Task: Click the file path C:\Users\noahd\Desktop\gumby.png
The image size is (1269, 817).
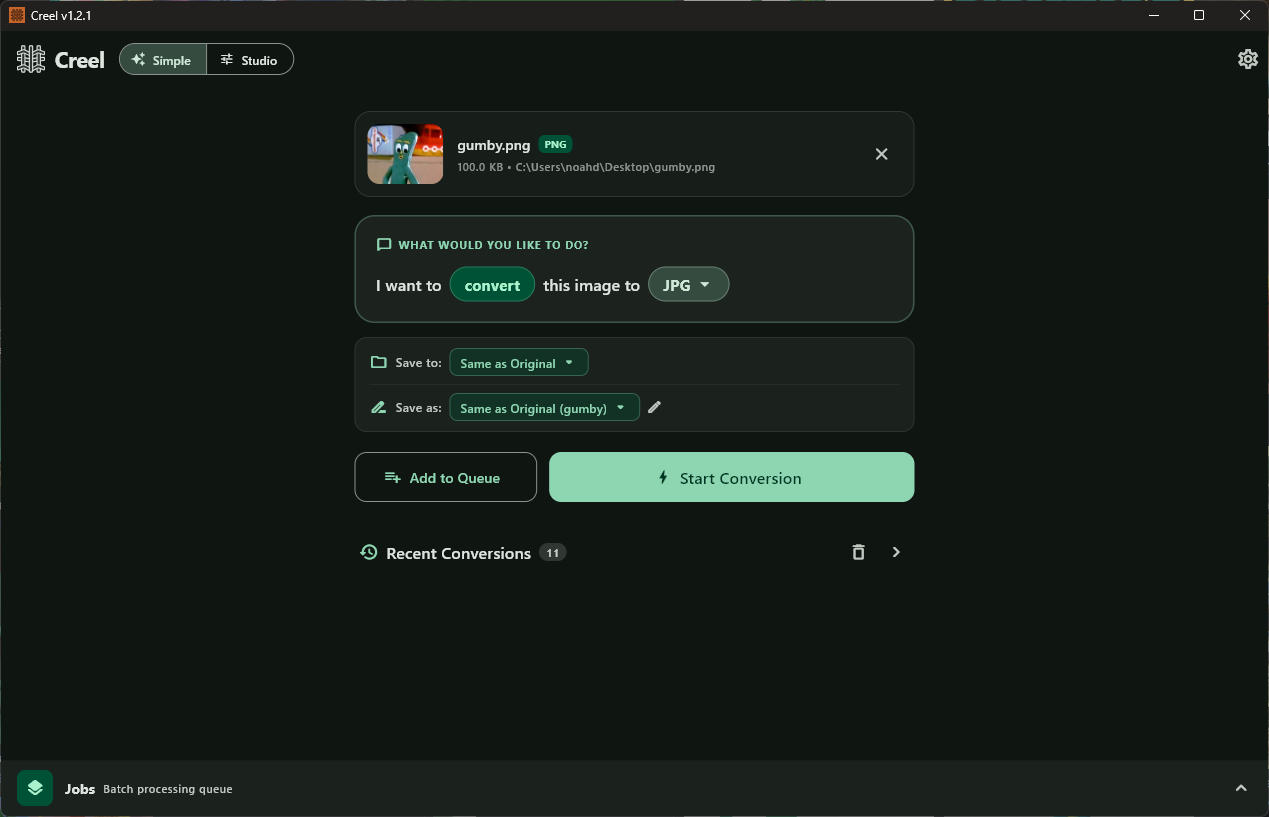Action: pyautogui.click(x=615, y=167)
